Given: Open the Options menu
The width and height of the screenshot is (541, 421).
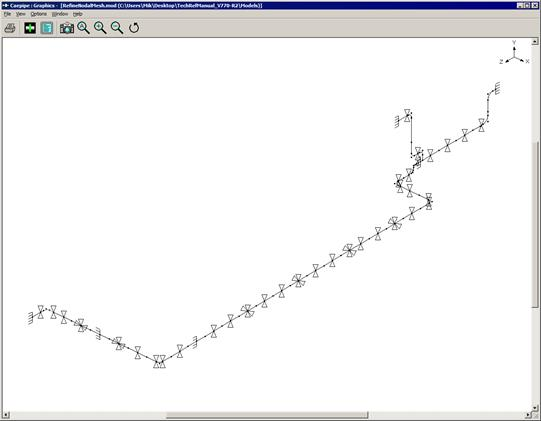Looking at the screenshot, I should [39, 14].
